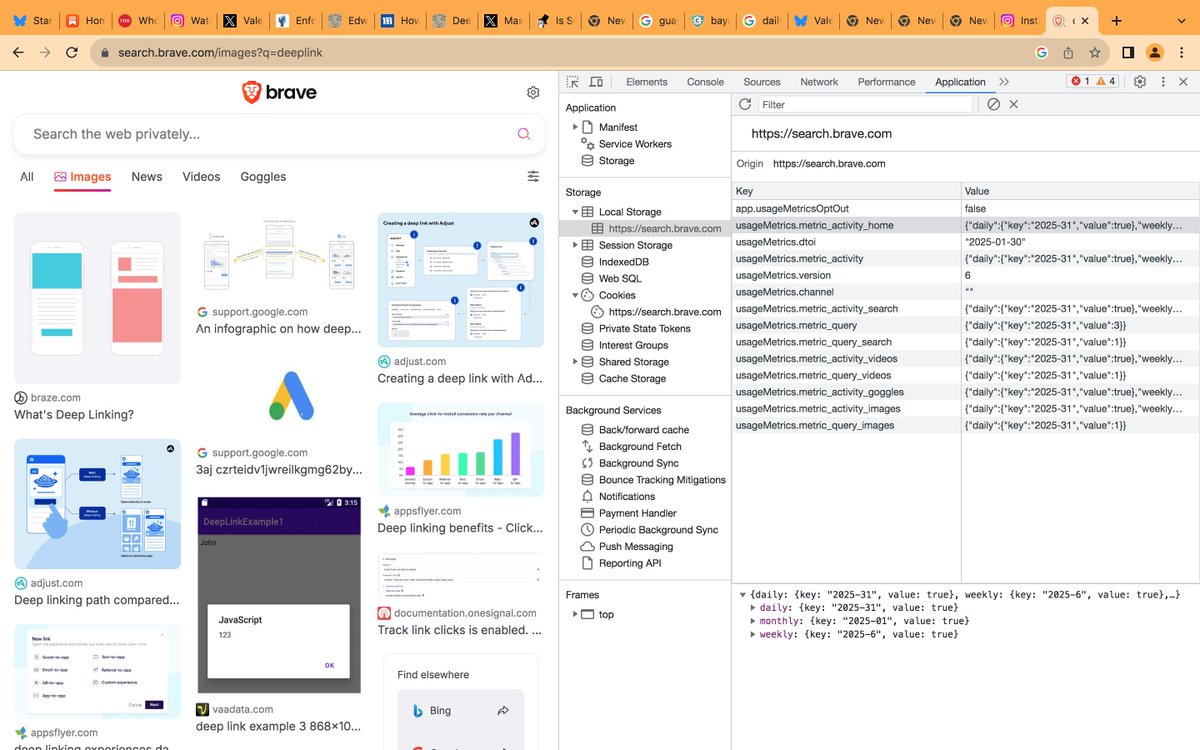Screen dimensions: 1200x750
Task: Select Interest Groups item
Action: click(633, 345)
